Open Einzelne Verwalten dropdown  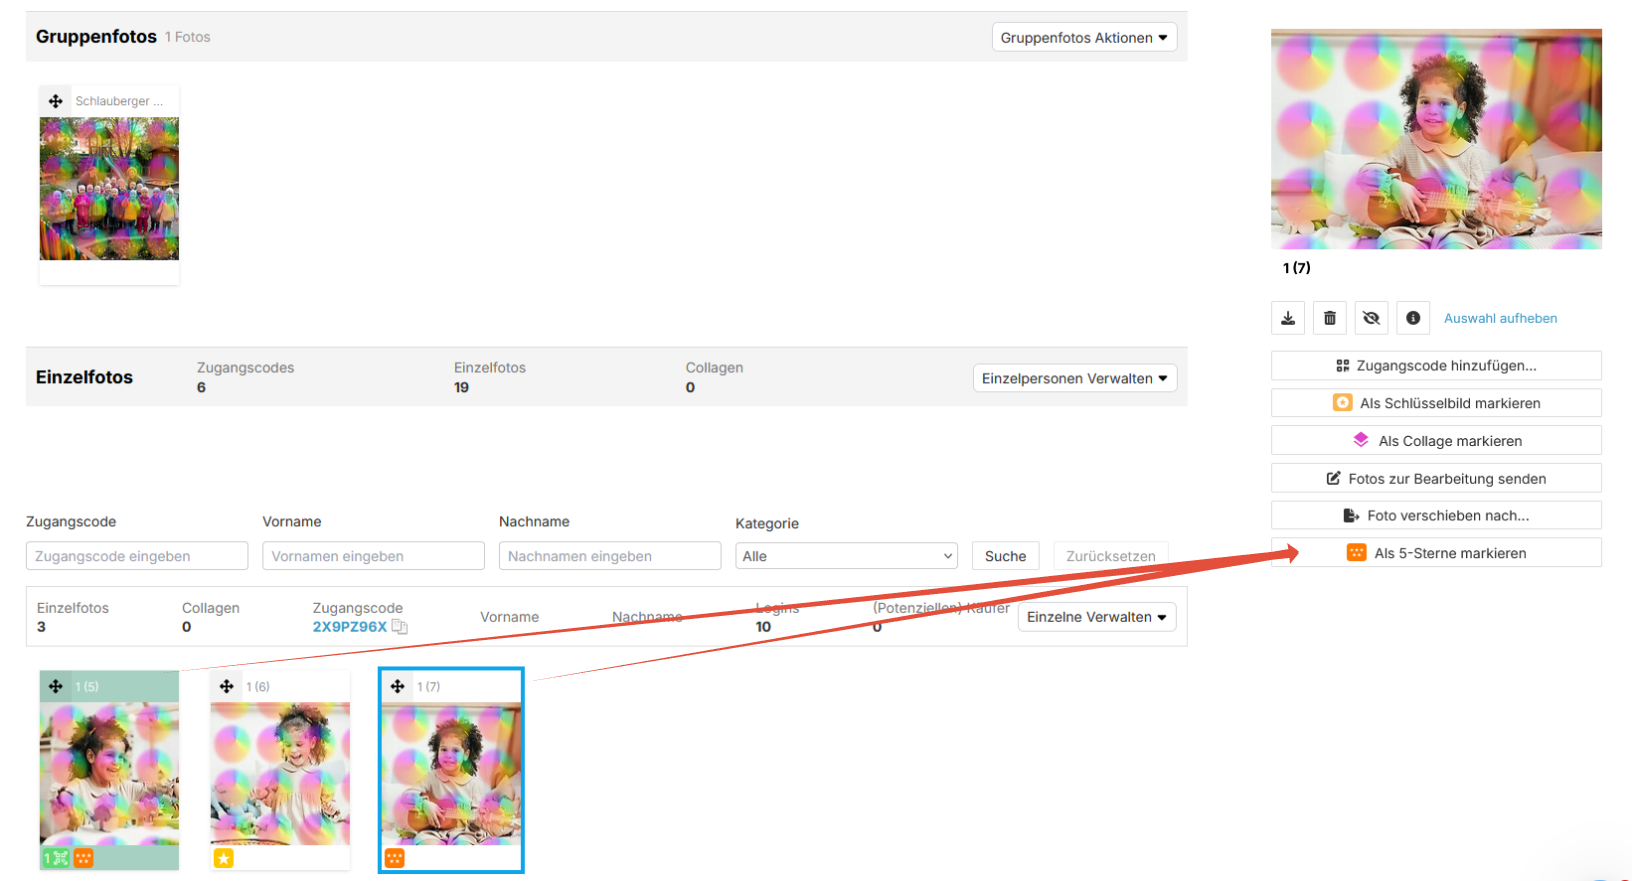[1097, 617]
